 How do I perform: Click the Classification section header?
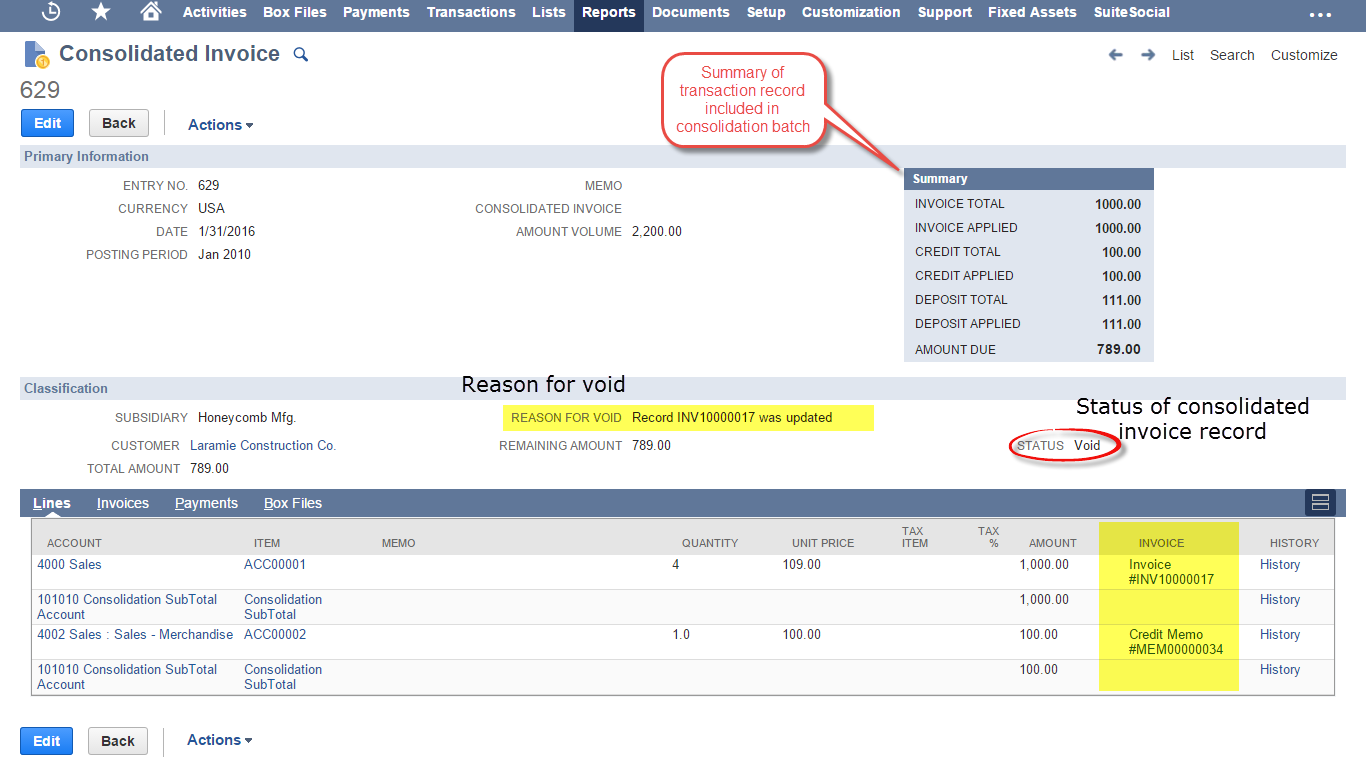click(x=683, y=388)
